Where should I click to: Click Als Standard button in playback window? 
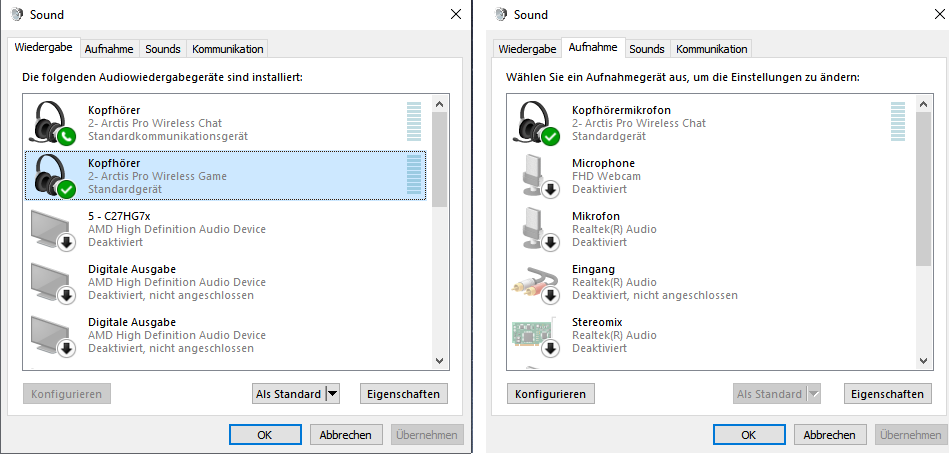click(x=289, y=394)
